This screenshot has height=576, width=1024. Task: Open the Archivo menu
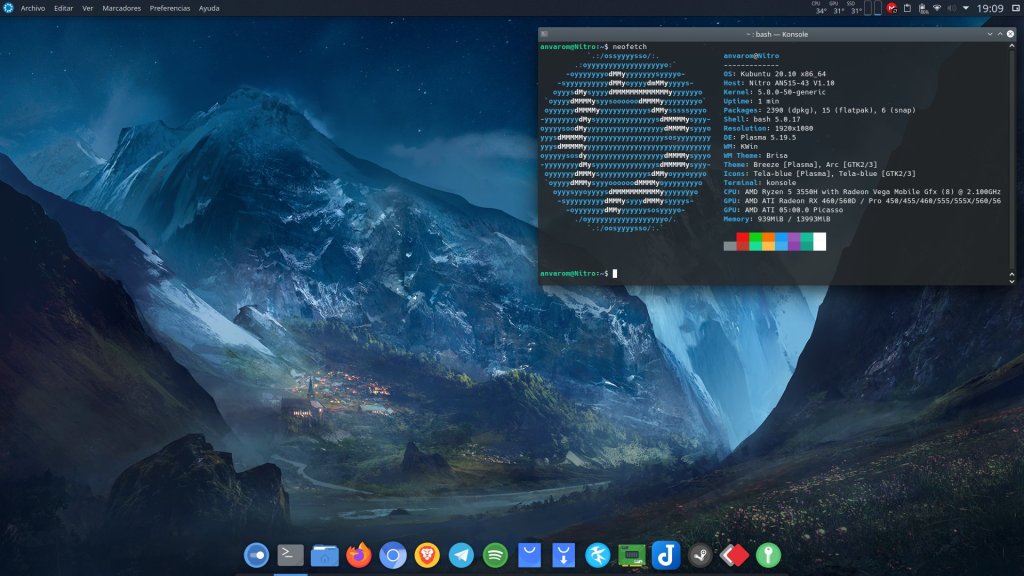[x=33, y=8]
